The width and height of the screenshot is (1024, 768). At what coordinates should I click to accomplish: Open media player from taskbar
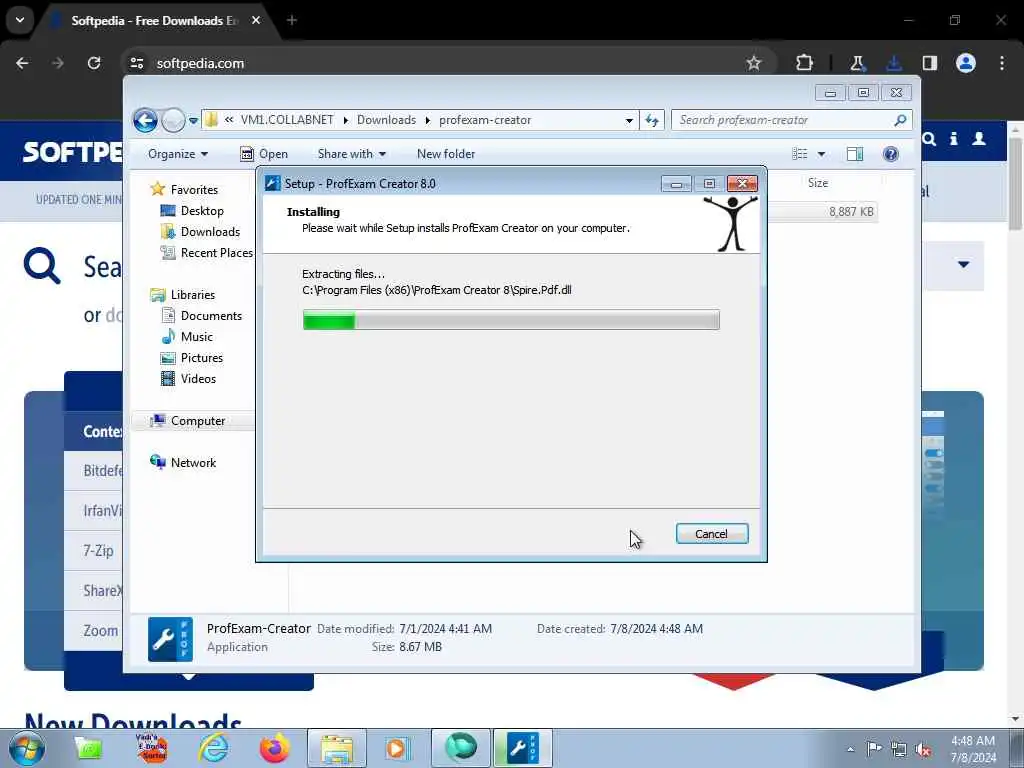tap(398, 748)
